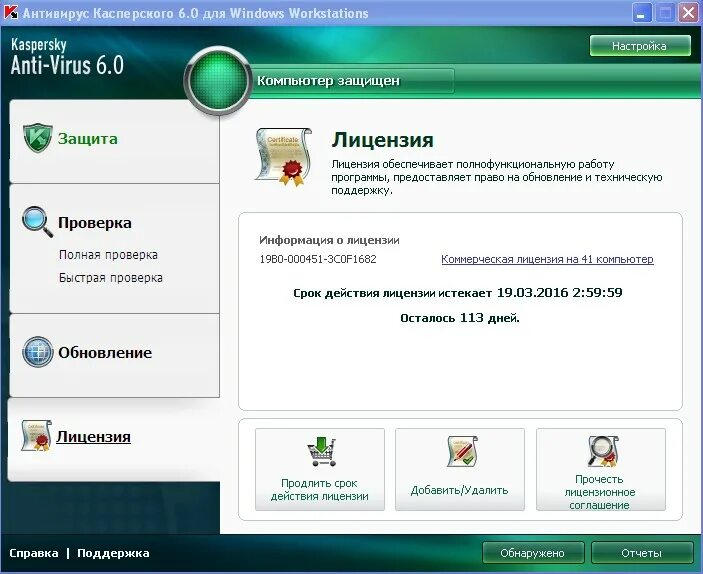Click the shopping cart renew icon
The height and width of the screenshot is (574, 703).
point(321,452)
